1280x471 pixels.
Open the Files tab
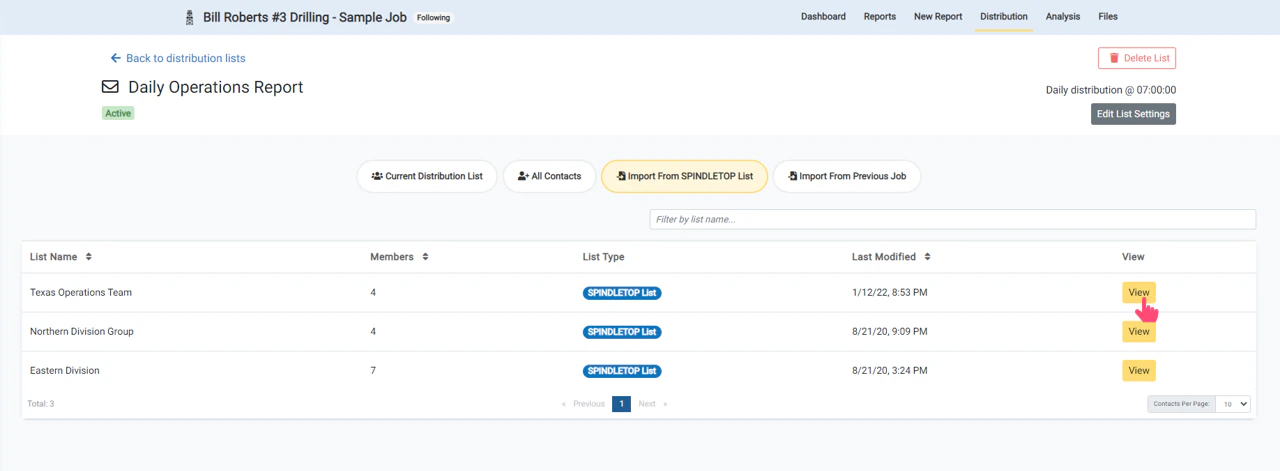pyautogui.click(x=1108, y=17)
